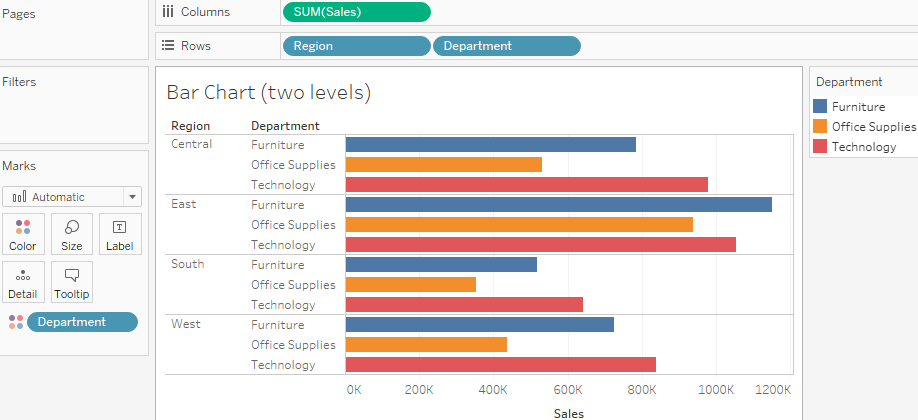Select the Central region label

pos(191,144)
